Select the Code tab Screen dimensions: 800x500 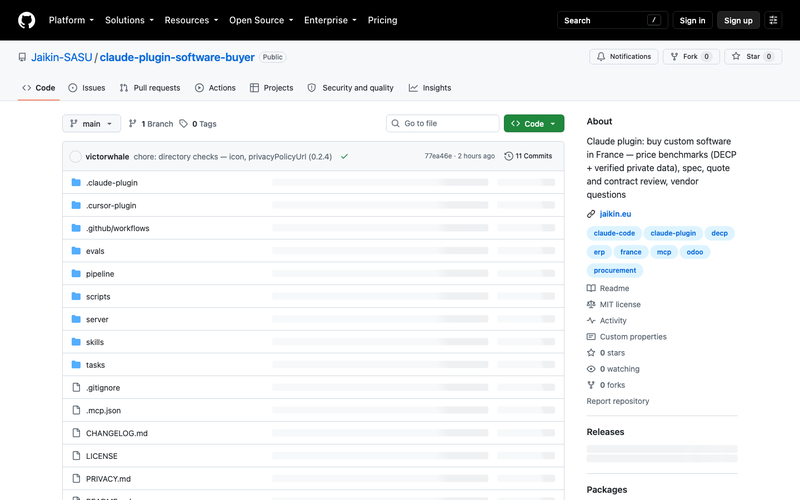[x=39, y=88]
